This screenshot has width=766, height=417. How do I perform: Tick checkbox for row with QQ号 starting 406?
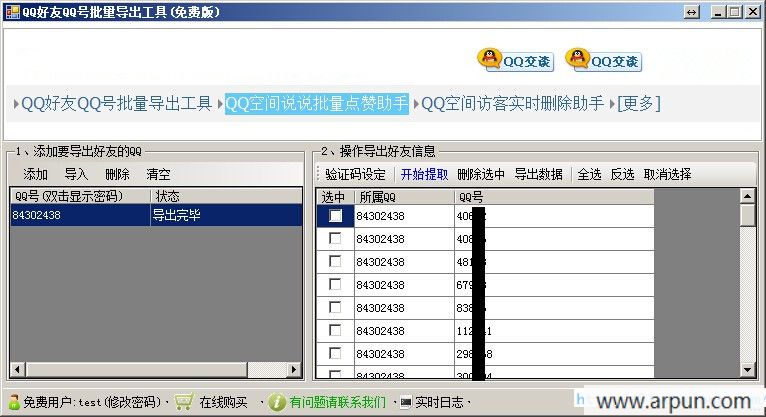click(335, 215)
